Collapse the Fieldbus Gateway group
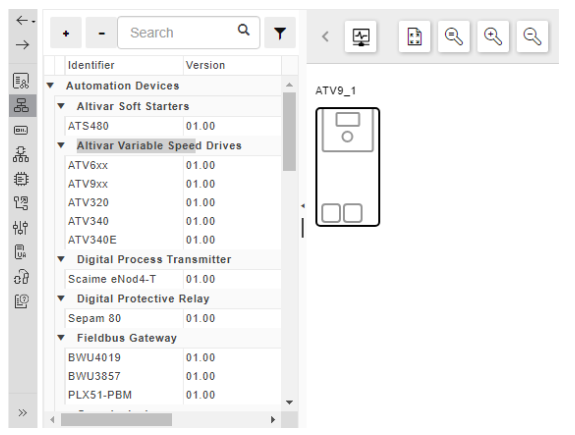Viewport: 575px width, 435px height. (61, 337)
